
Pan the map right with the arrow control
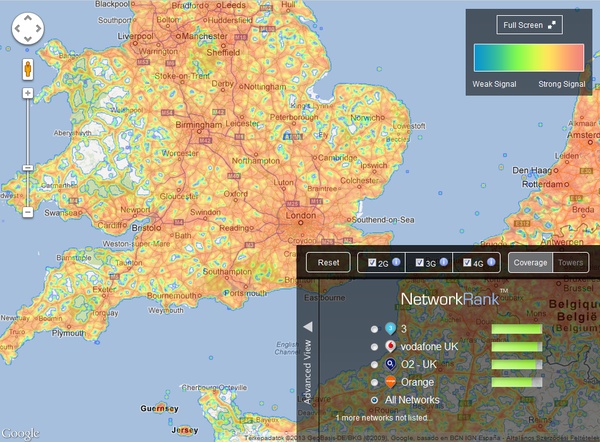point(39,28)
